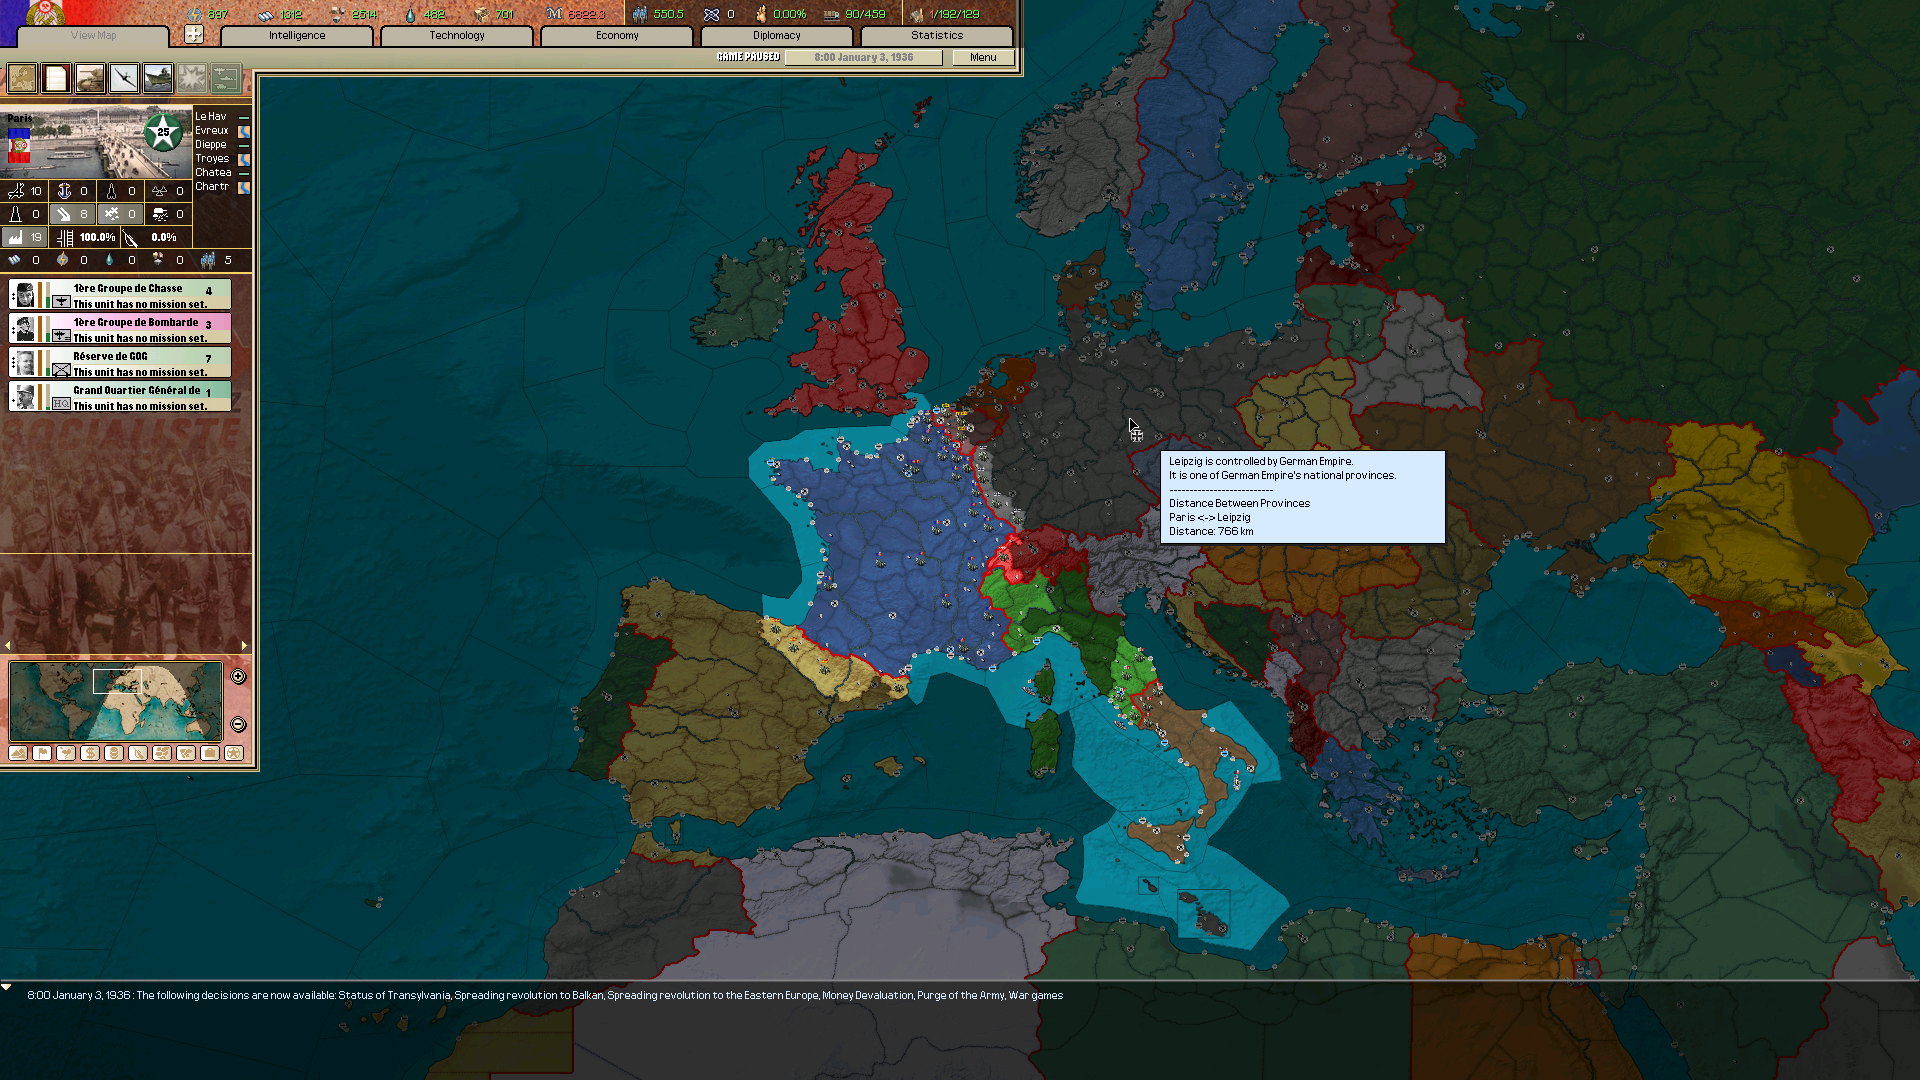
Task: Select the terrain map mode icon
Action: [18, 753]
